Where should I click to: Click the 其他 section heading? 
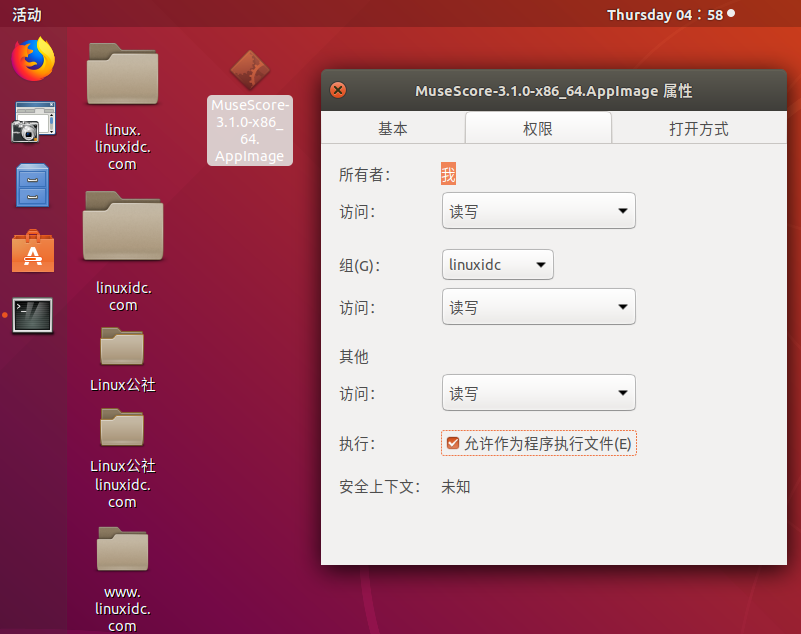pos(354,356)
